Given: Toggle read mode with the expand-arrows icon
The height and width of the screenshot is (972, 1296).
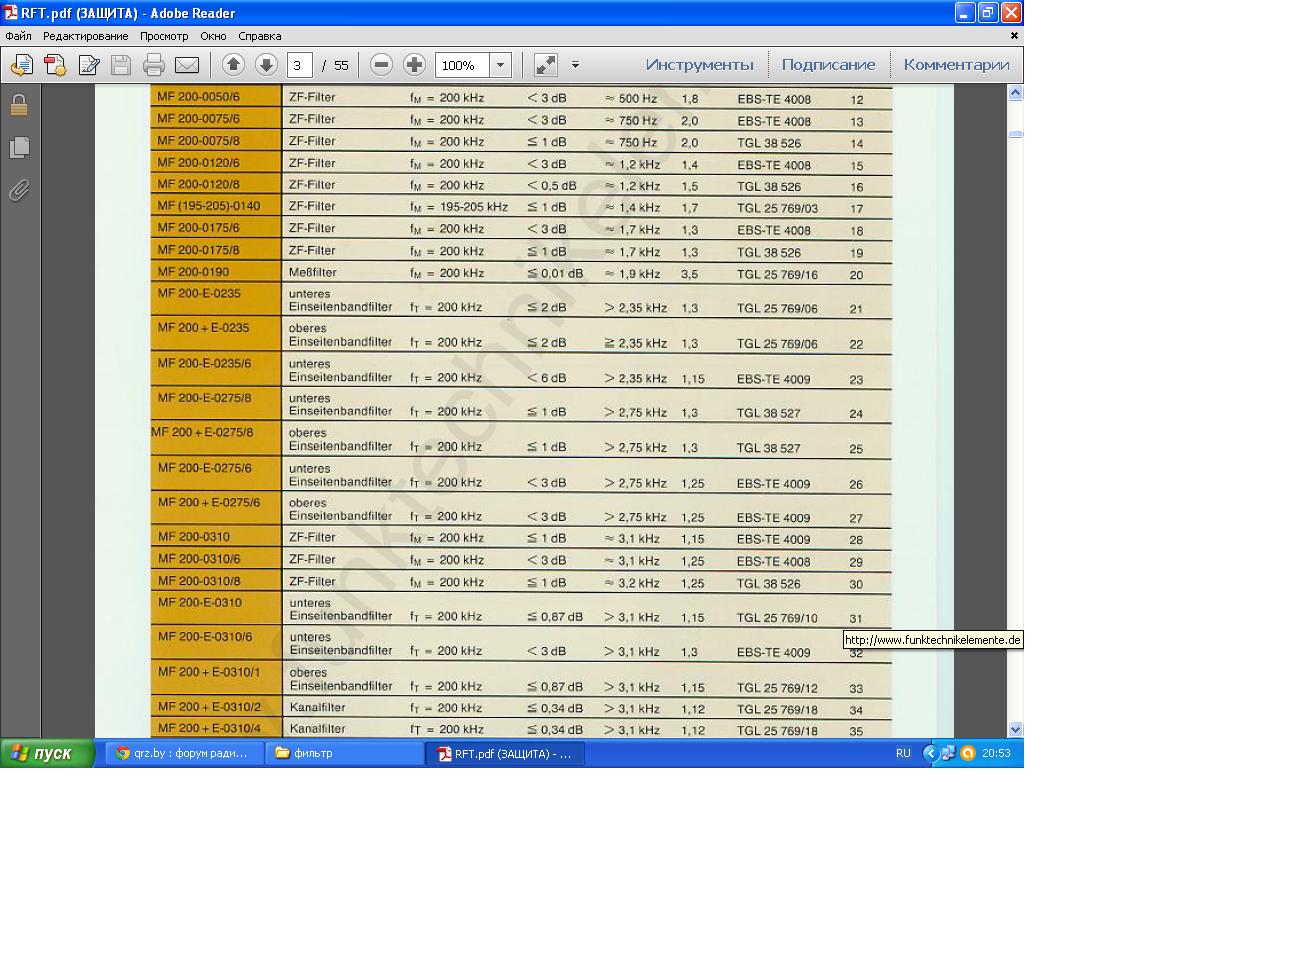Looking at the screenshot, I should (x=546, y=65).
